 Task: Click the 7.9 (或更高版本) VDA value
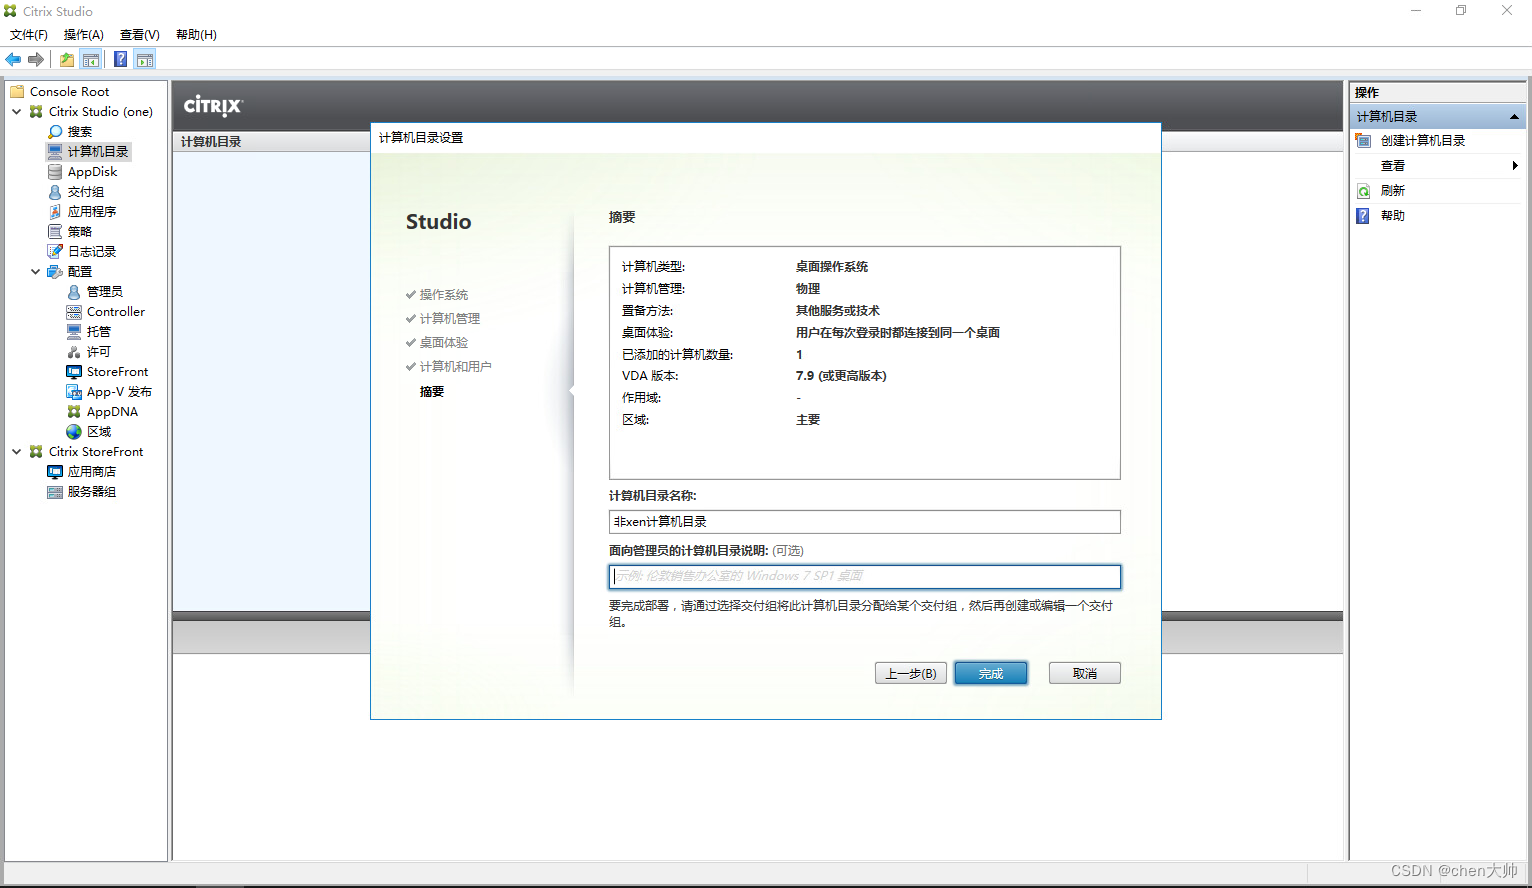tap(841, 376)
